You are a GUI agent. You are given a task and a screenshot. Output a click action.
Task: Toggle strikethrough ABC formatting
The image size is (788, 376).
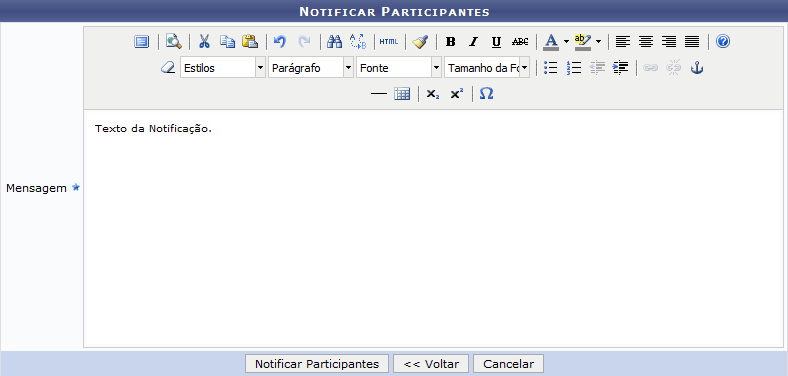click(x=520, y=42)
